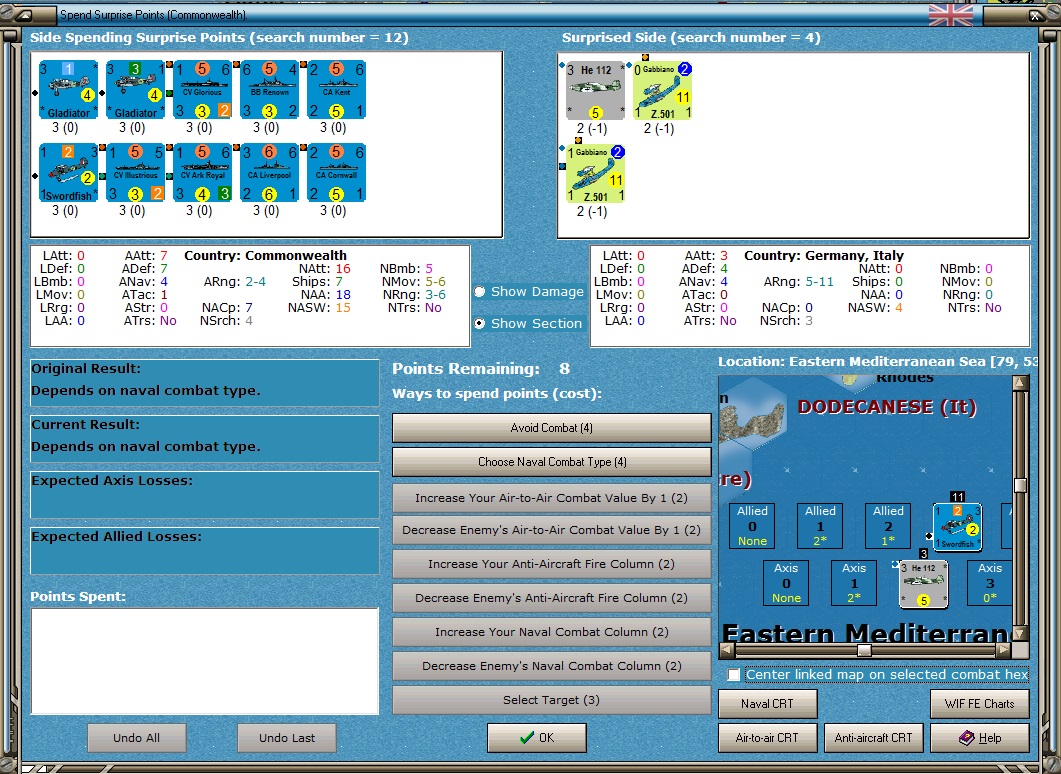The height and width of the screenshot is (774, 1061).
Task: Click the map's horizontal scrollbar thumb
Action: [864, 650]
